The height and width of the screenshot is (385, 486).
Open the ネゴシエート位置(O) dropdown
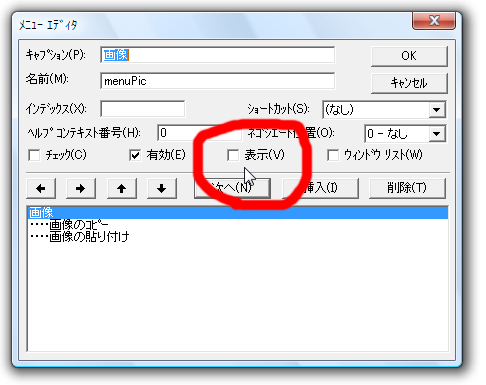click(437, 134)
